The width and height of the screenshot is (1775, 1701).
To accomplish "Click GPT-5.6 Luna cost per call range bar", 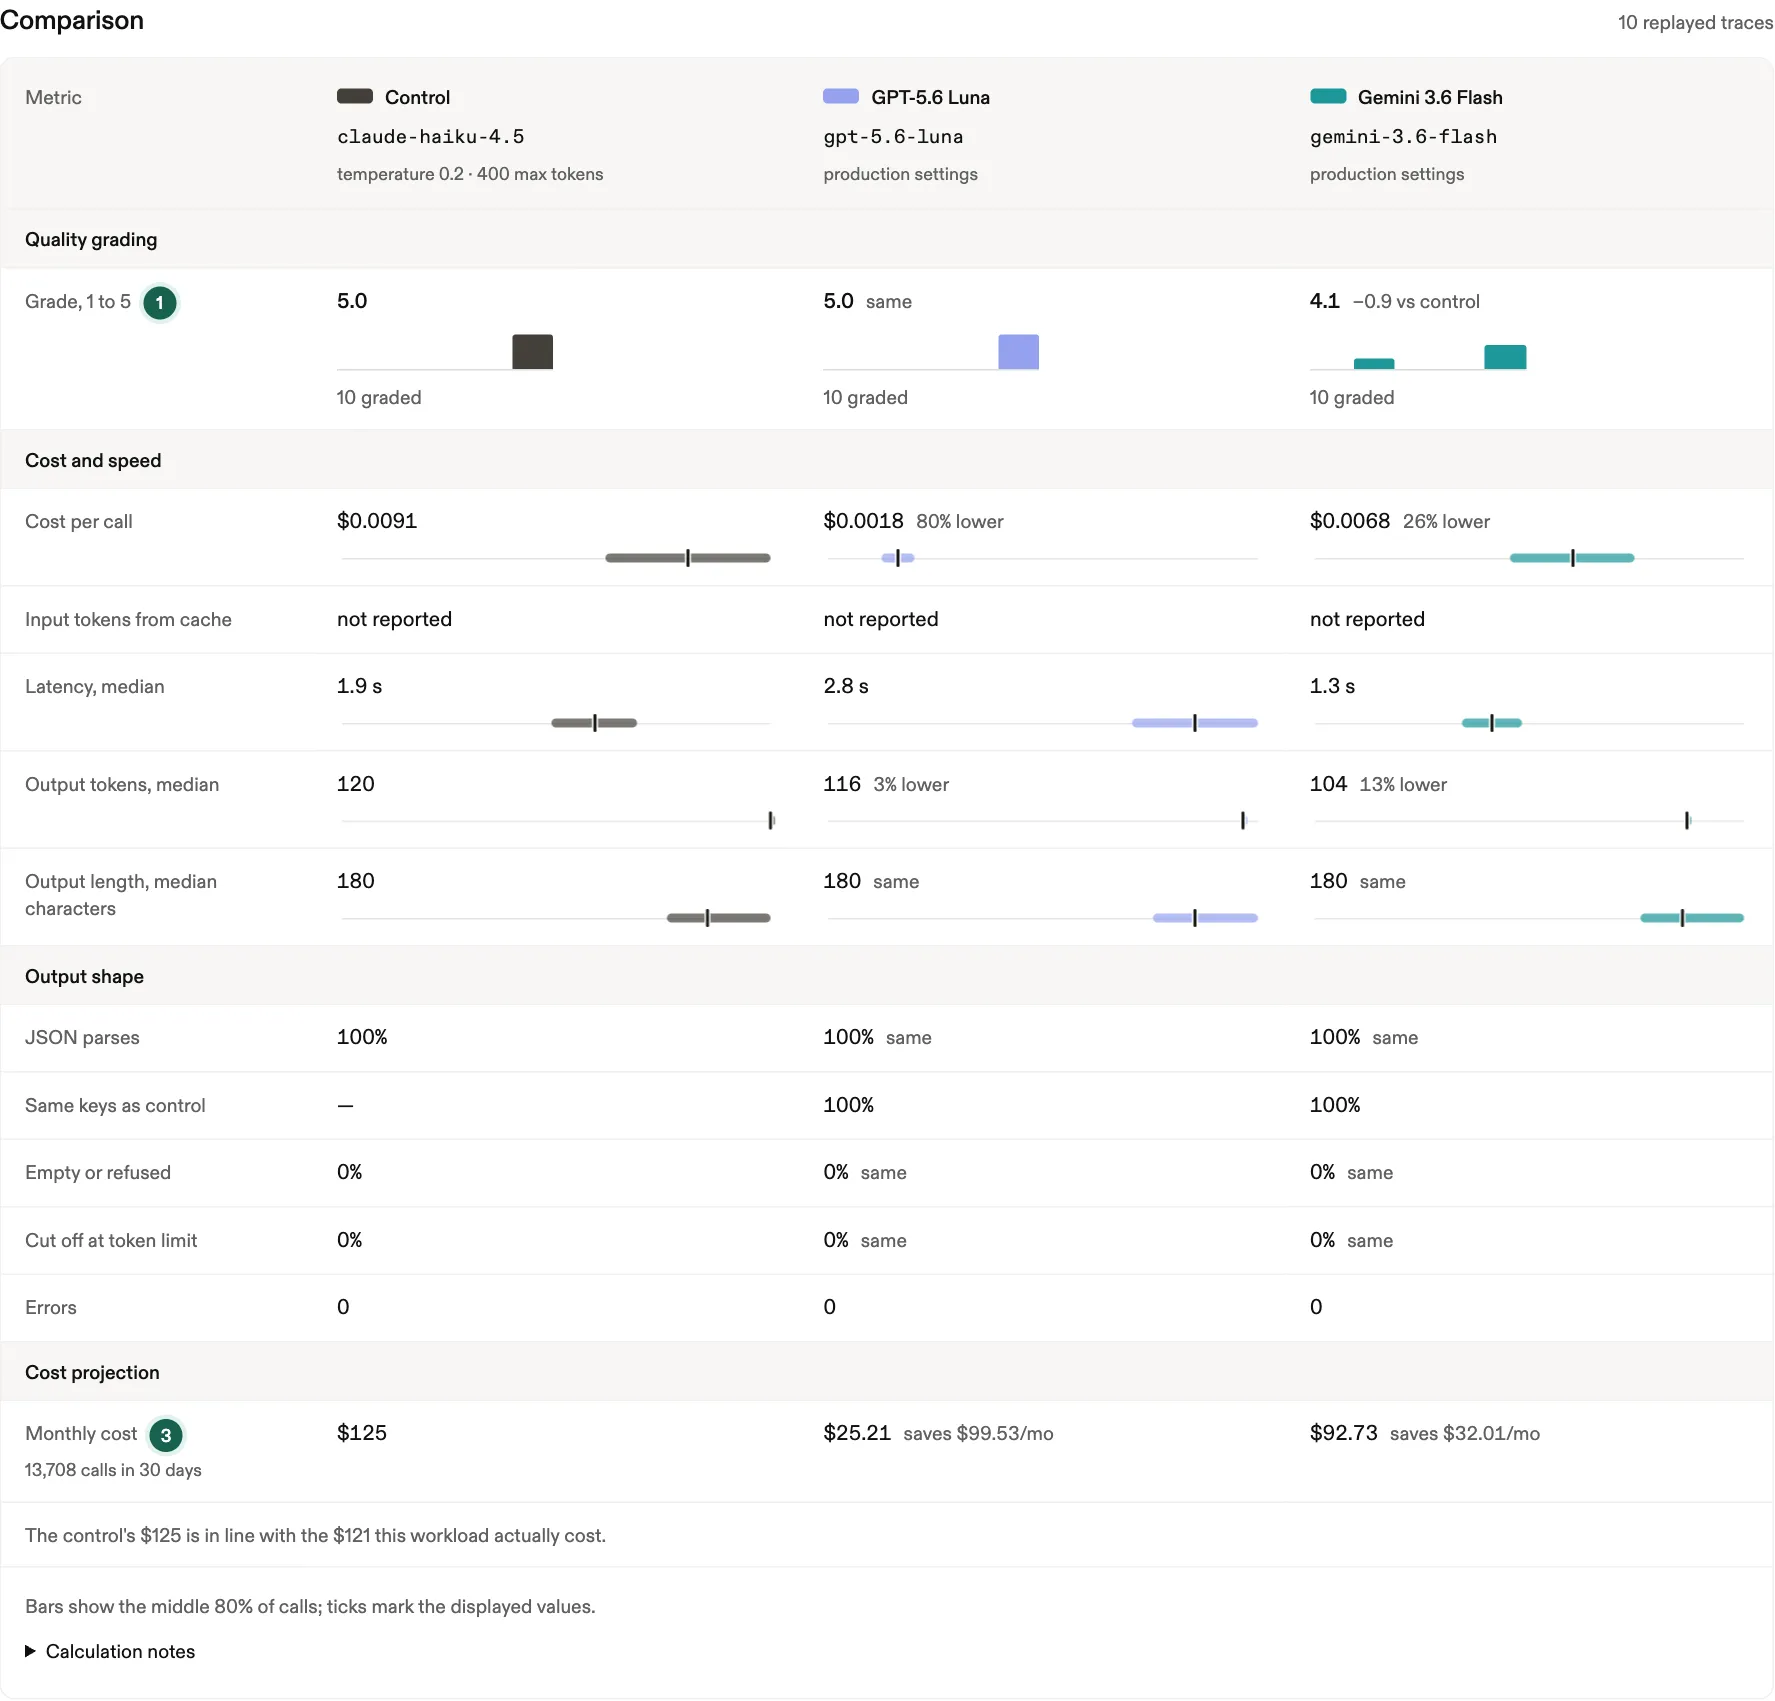I will coord(898,558).
